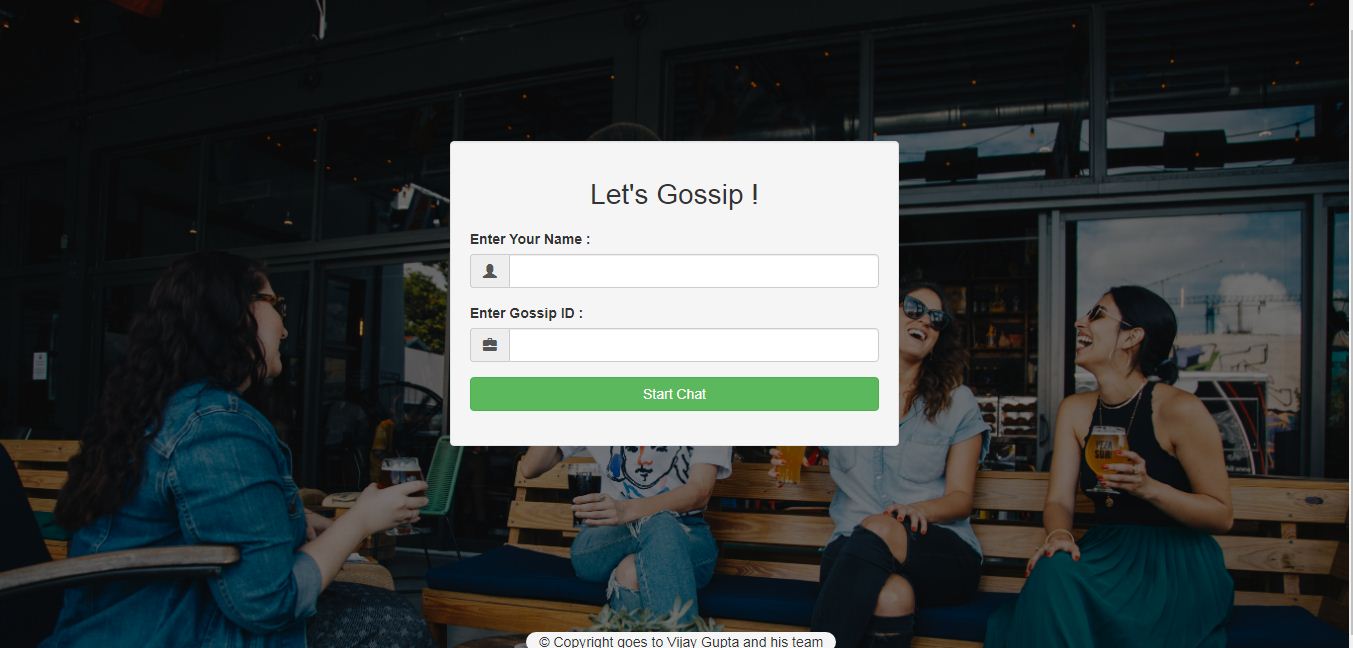Click the green Start Chat button

pos(674,394)
